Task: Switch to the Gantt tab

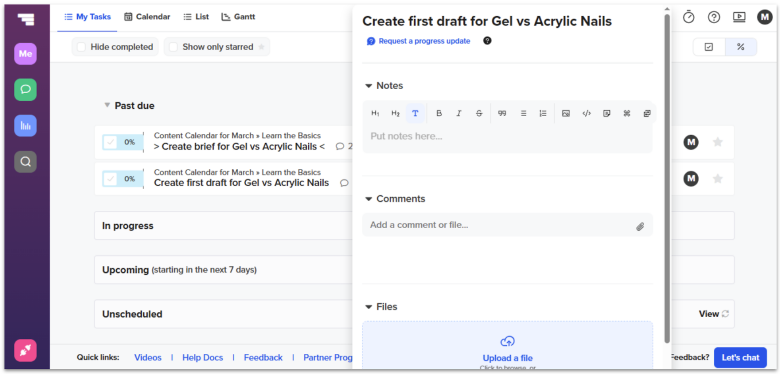Action: [238, 17]
